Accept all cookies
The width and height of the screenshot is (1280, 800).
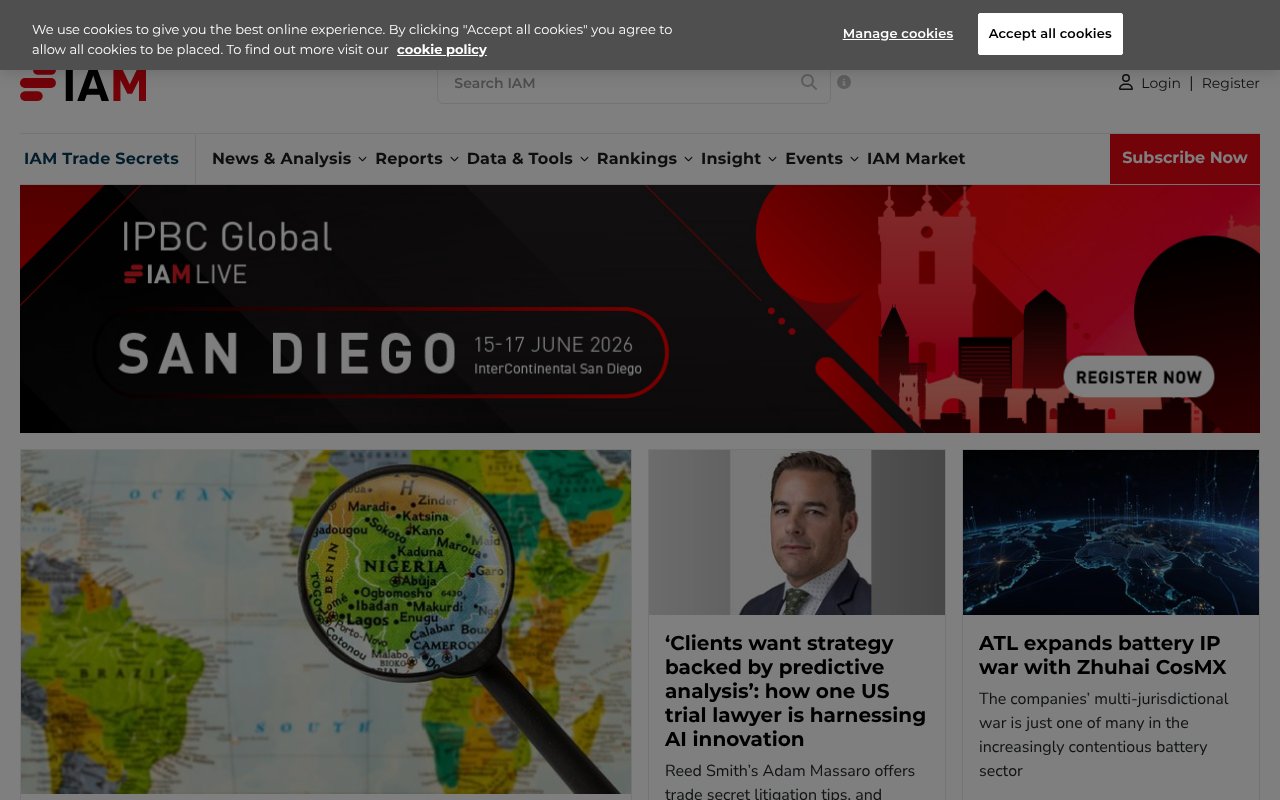(x=1050, y=33)
